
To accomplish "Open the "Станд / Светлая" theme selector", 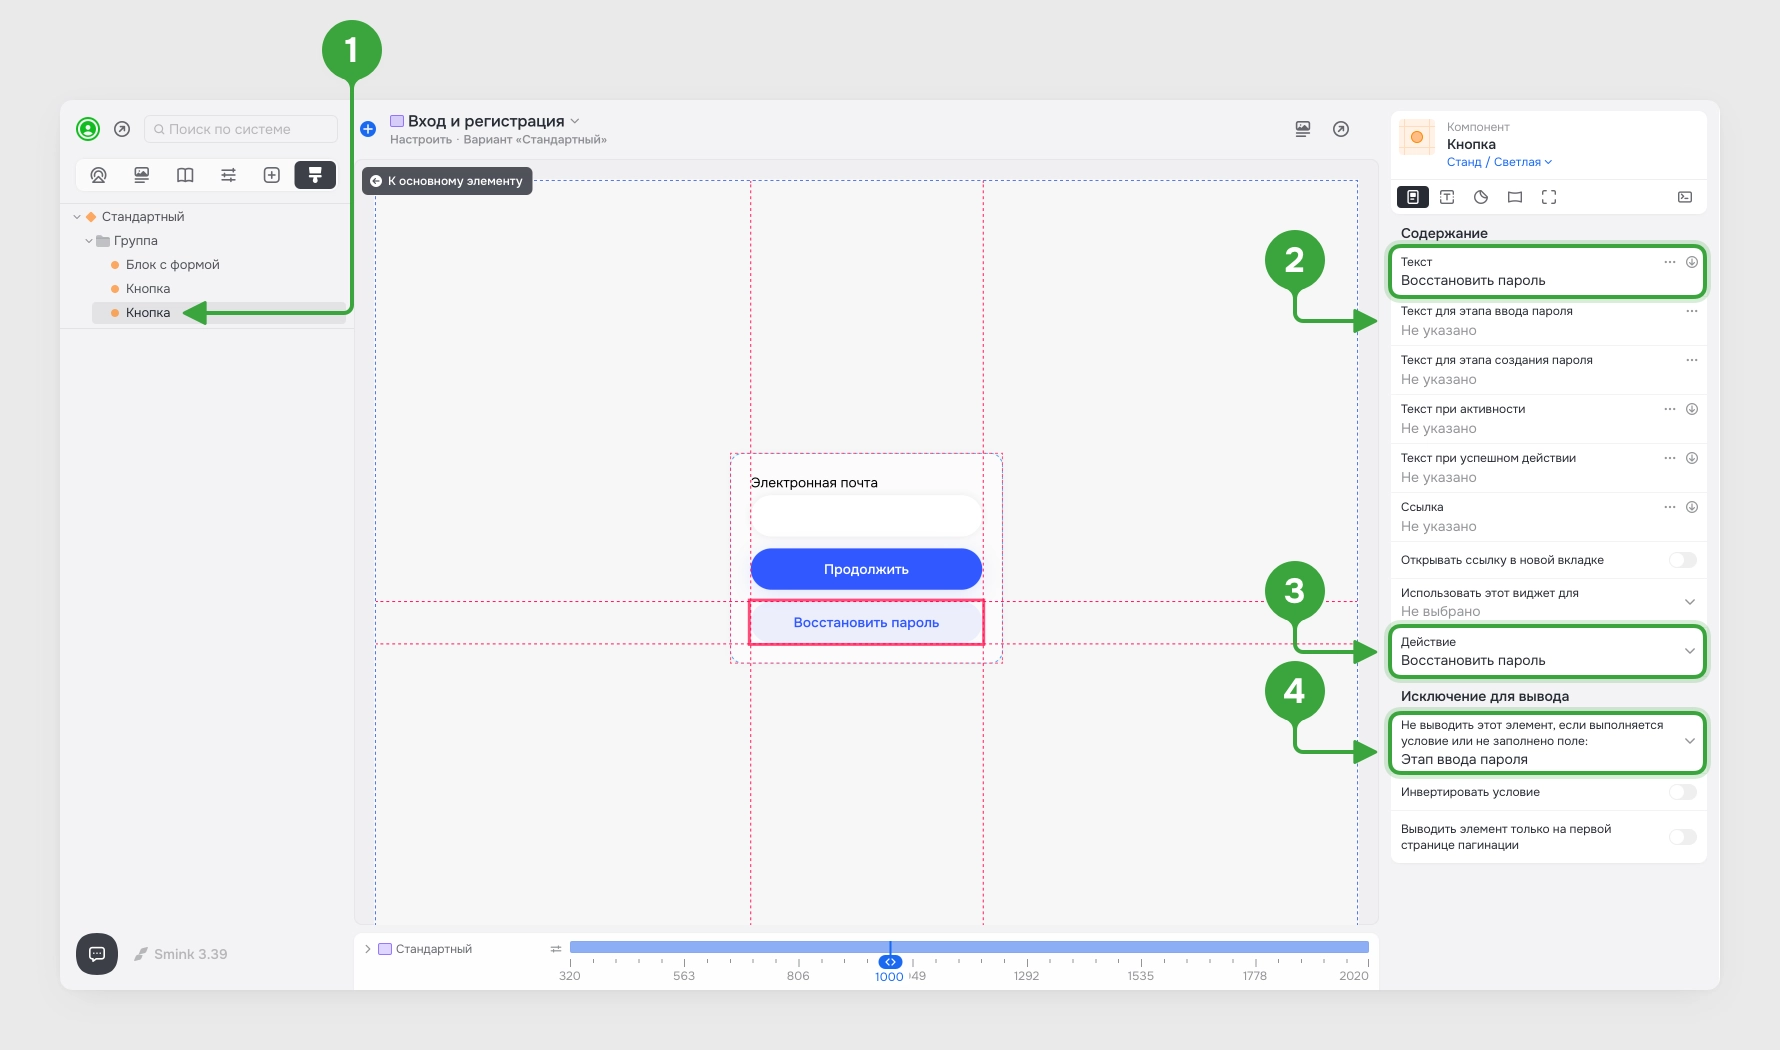I will click(1499, 162).
